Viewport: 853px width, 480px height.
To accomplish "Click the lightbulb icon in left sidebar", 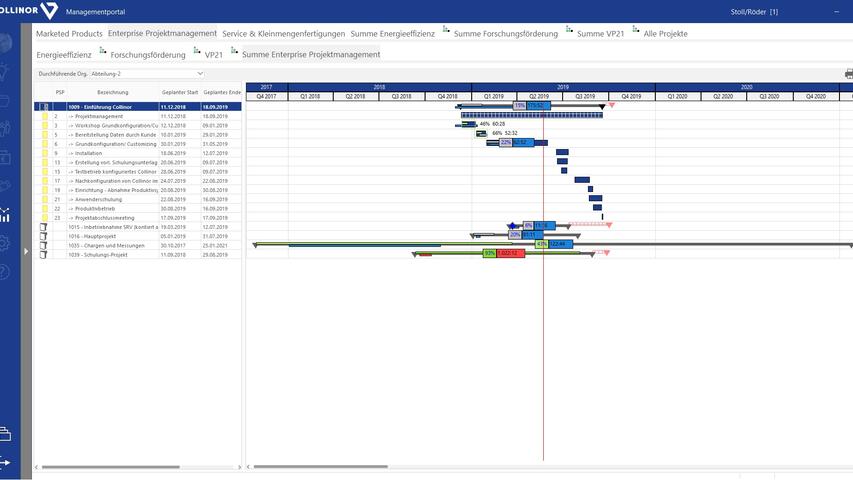I will (x=5, y=70).
